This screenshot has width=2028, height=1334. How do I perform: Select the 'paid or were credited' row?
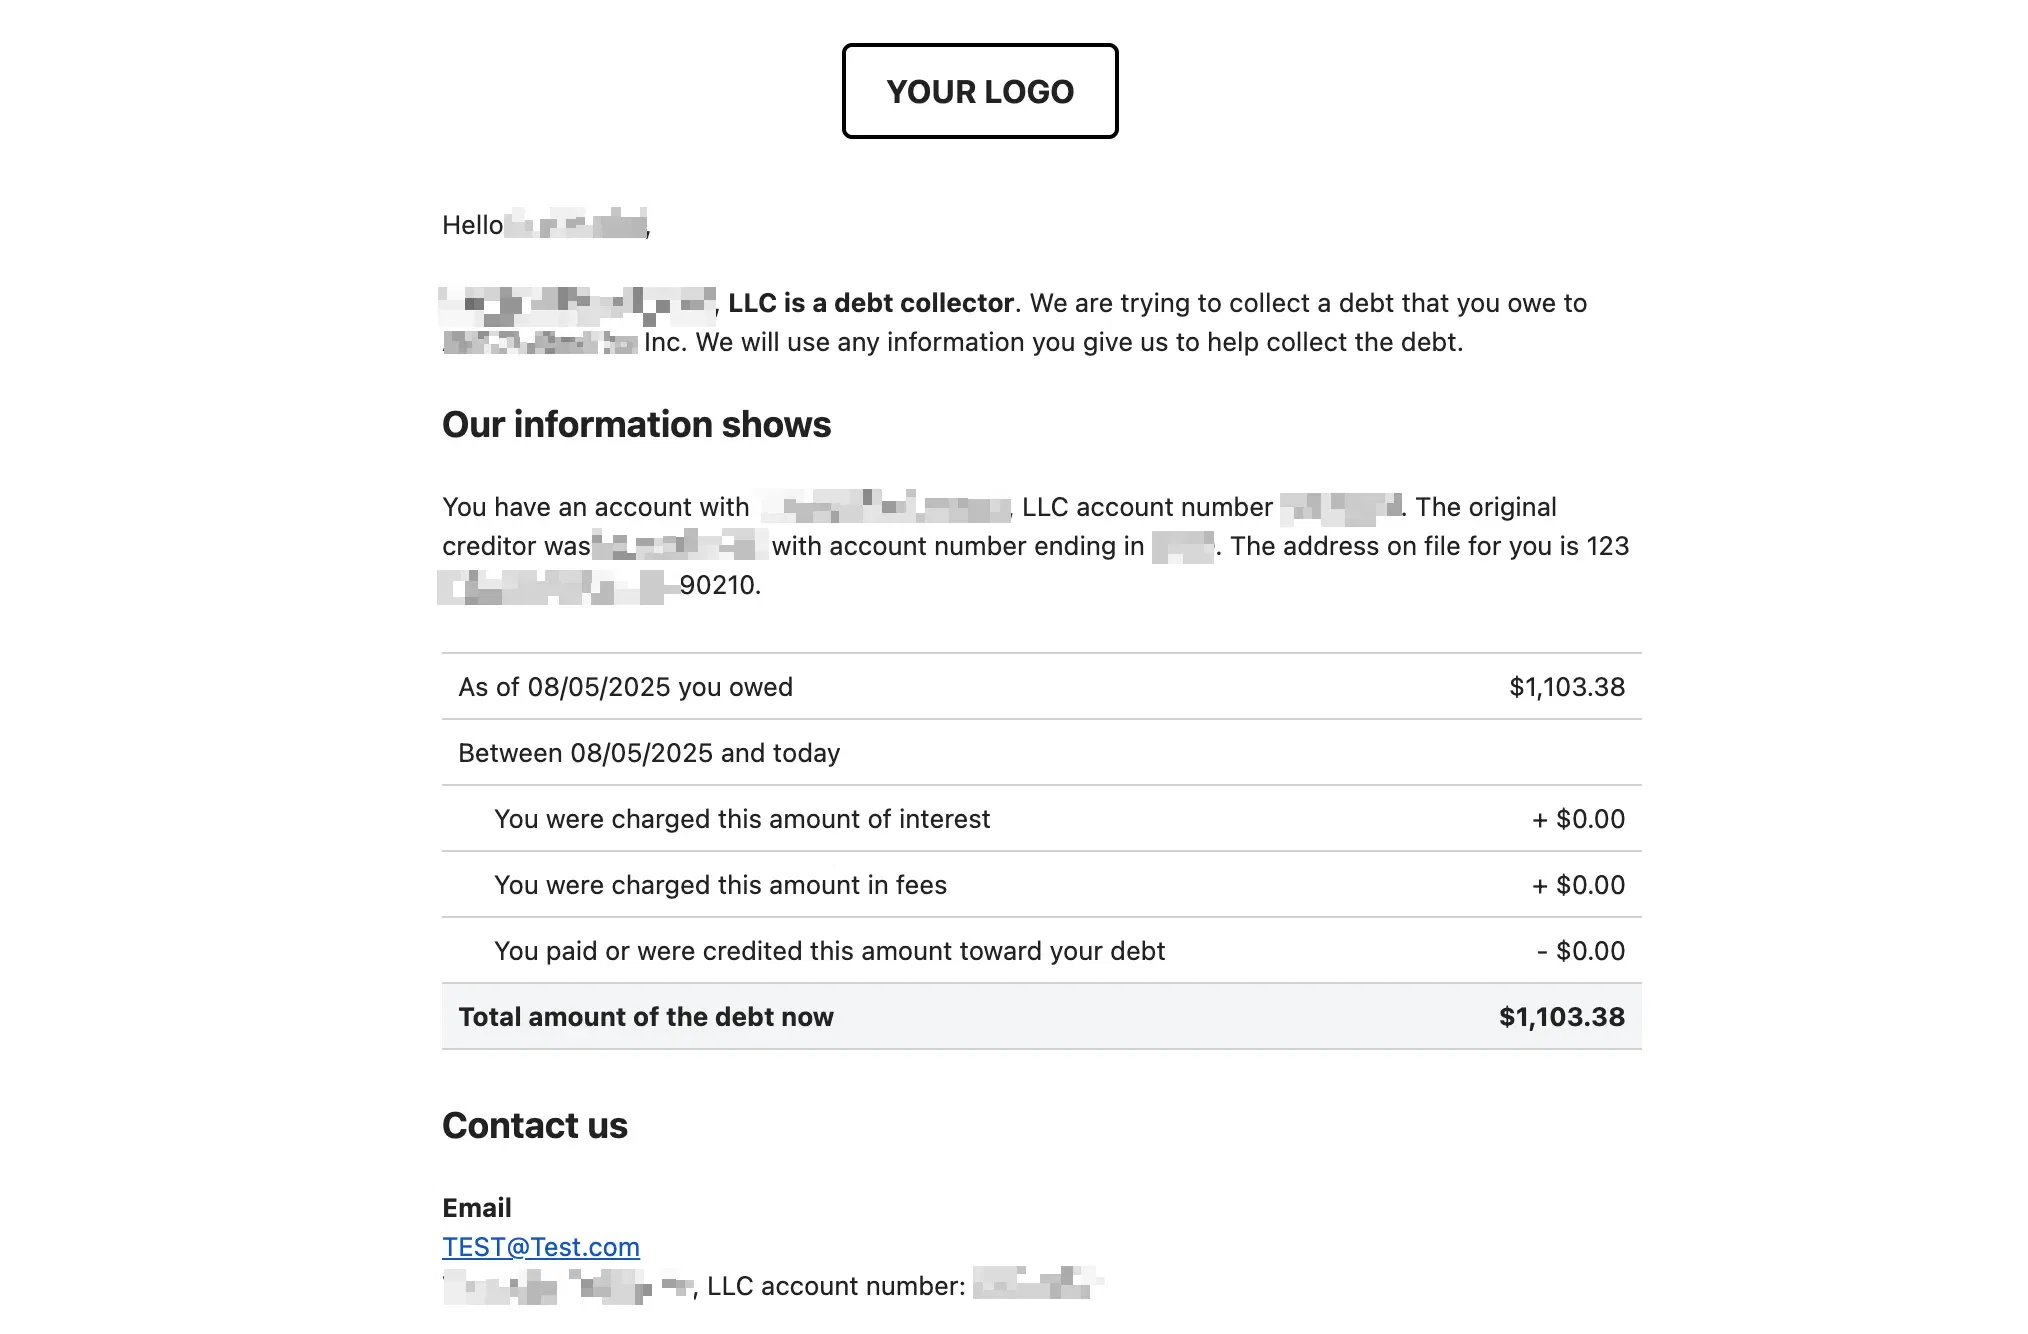click(x=1041, y=951)
